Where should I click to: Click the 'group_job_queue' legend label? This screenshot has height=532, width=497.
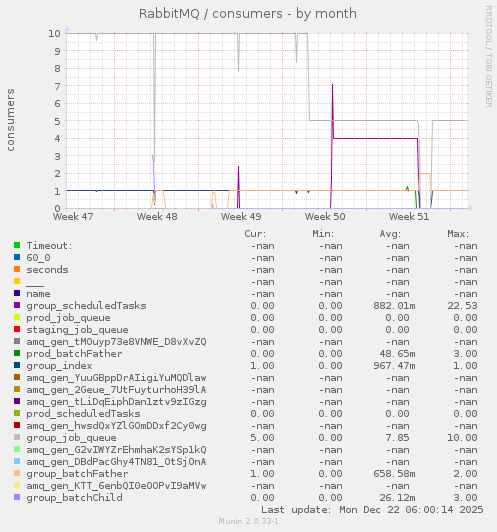[x=72, y=438]
